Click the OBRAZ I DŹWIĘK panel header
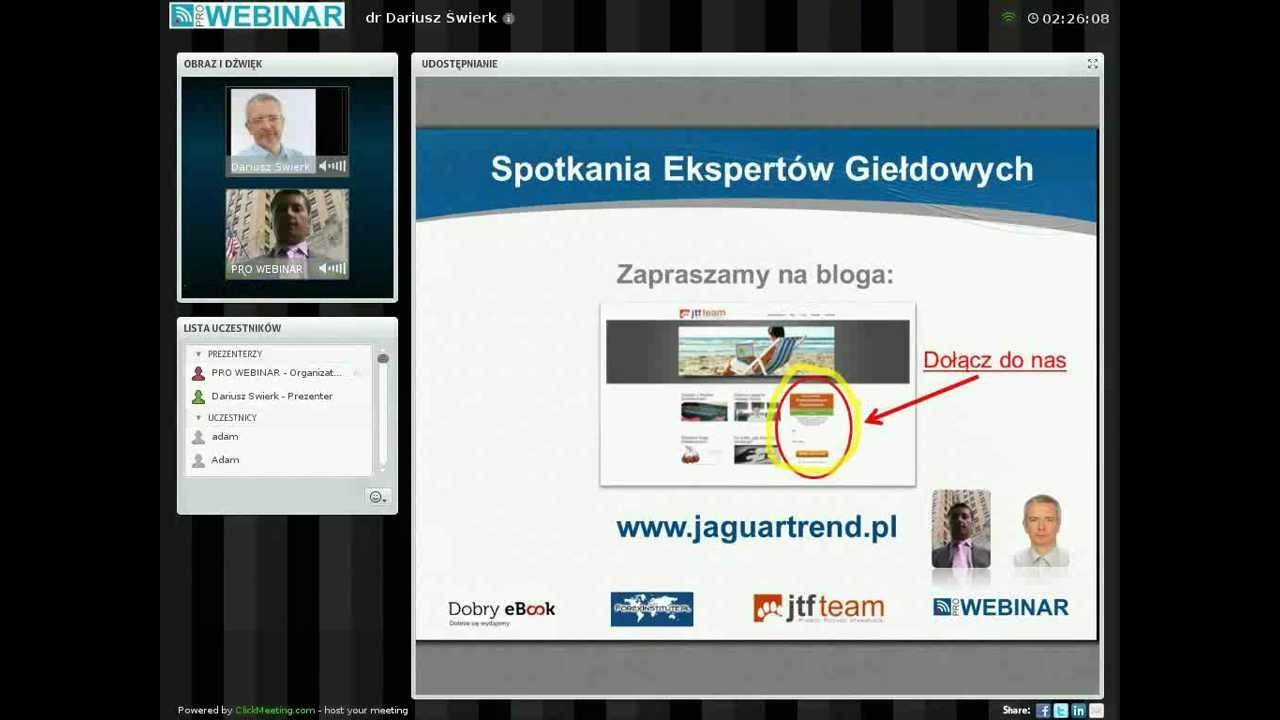The height and width of the screenshot is (720, 1280). click(287, 63)
